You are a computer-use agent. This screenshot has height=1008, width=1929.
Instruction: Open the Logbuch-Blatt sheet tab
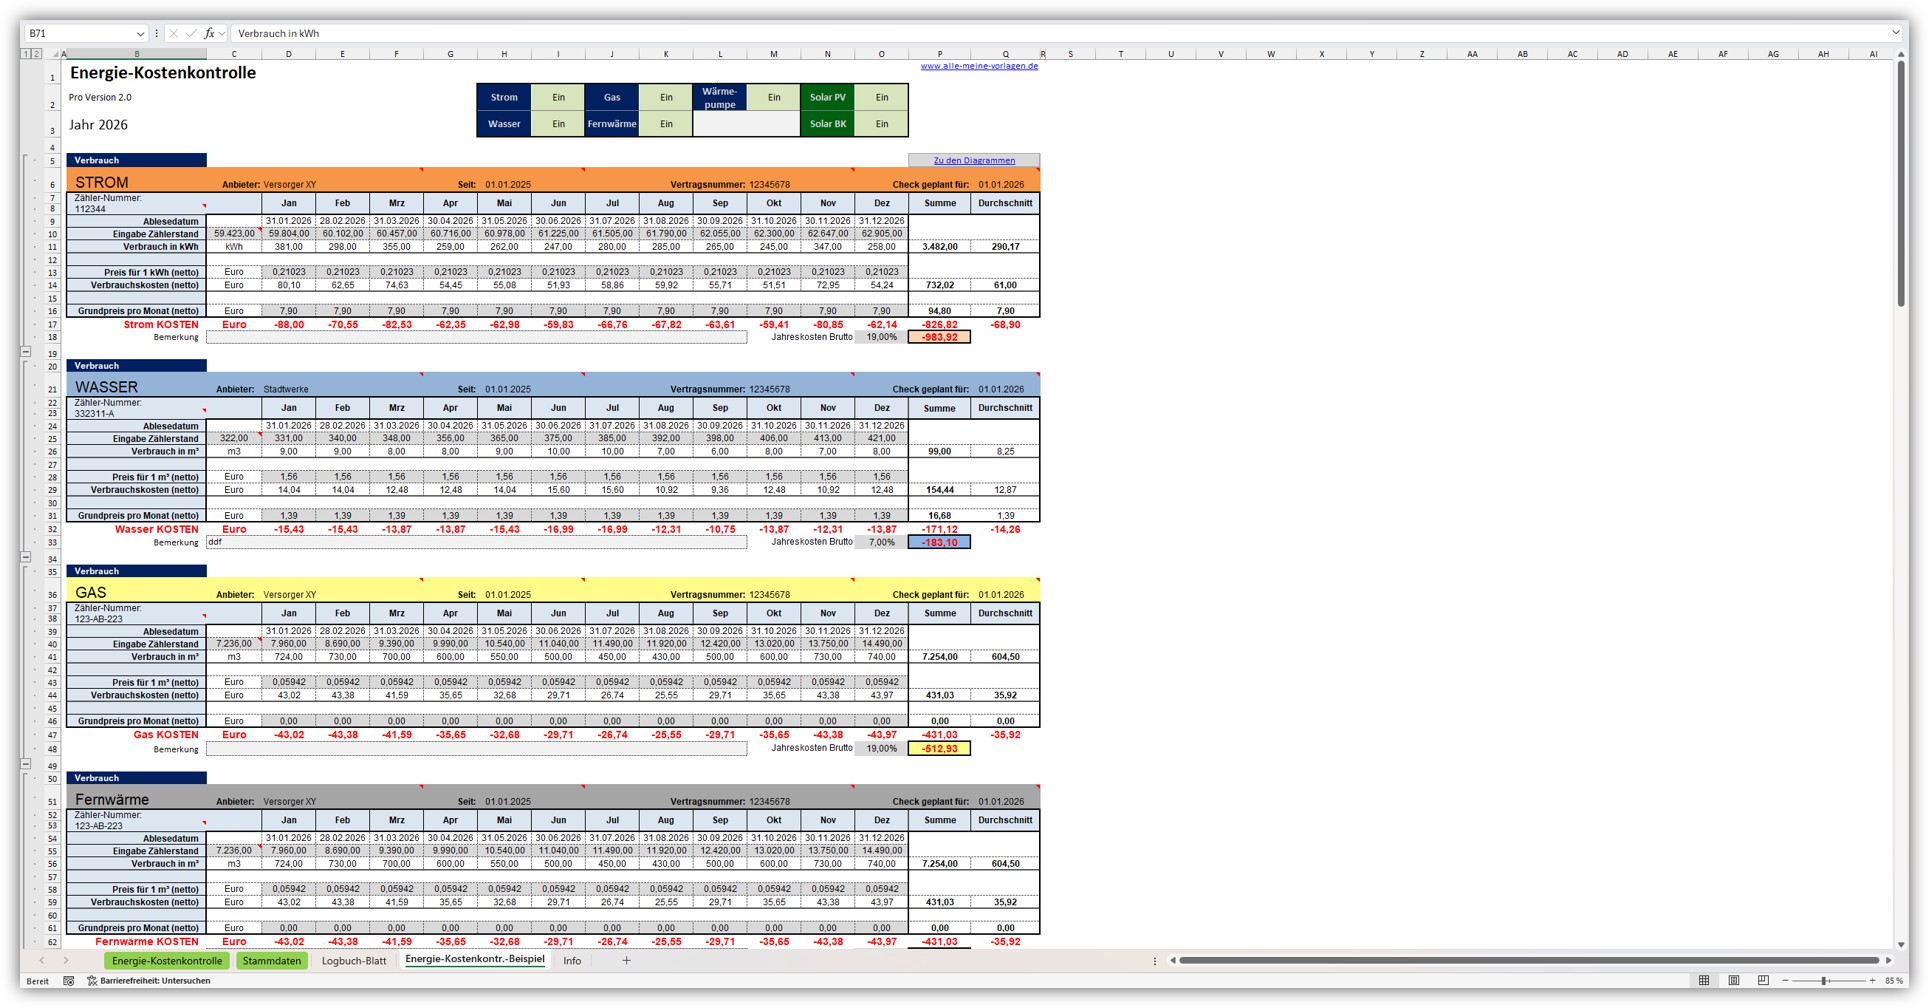point(354,961)
